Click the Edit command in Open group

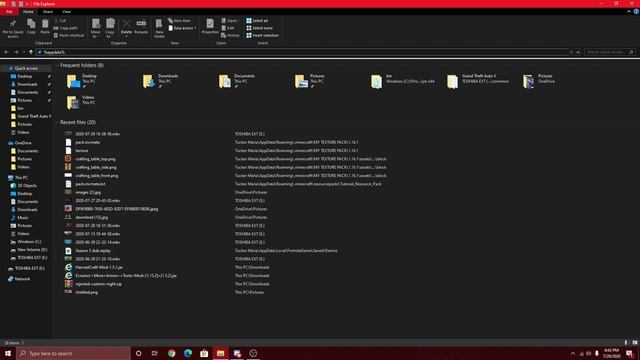coord(228,28)
